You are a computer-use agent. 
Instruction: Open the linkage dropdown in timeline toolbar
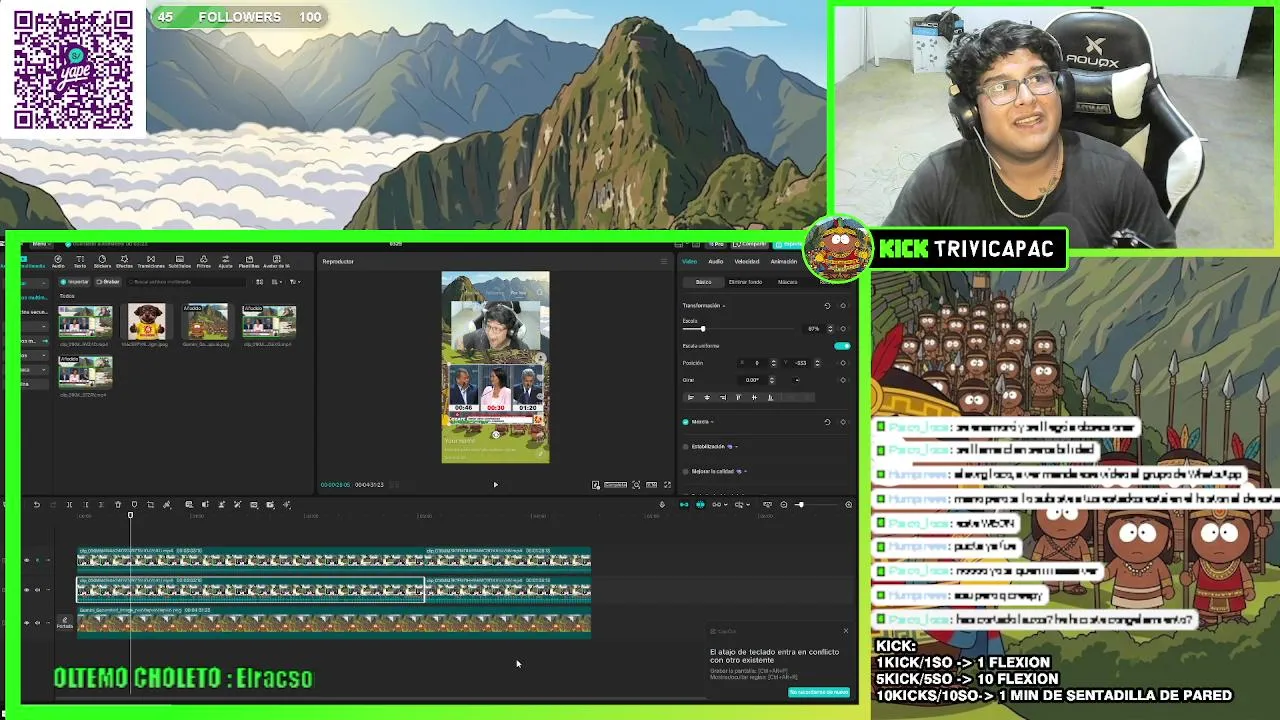(721, 505)
